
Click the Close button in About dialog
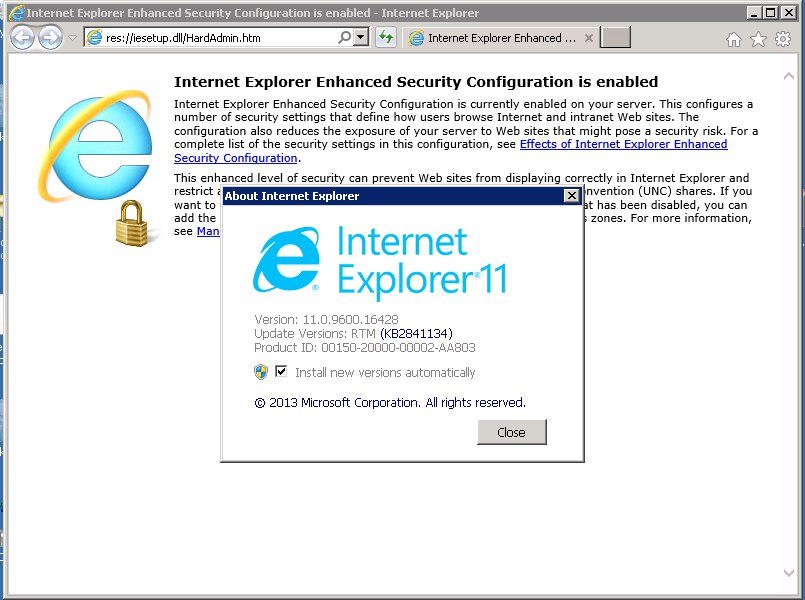[x=511, y=432]
